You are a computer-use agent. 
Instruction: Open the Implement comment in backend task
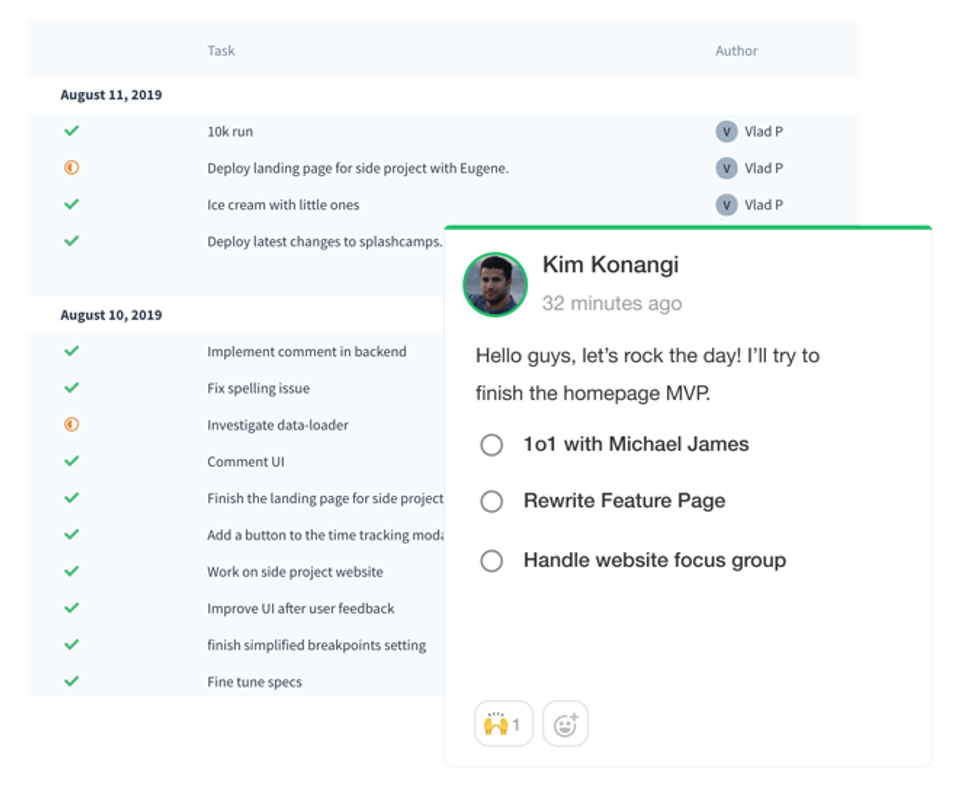(x=306, y=352)
